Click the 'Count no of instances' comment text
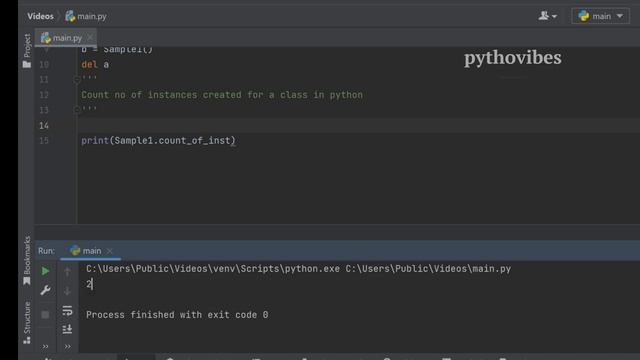640x360 pixels. tap(222, 95)
